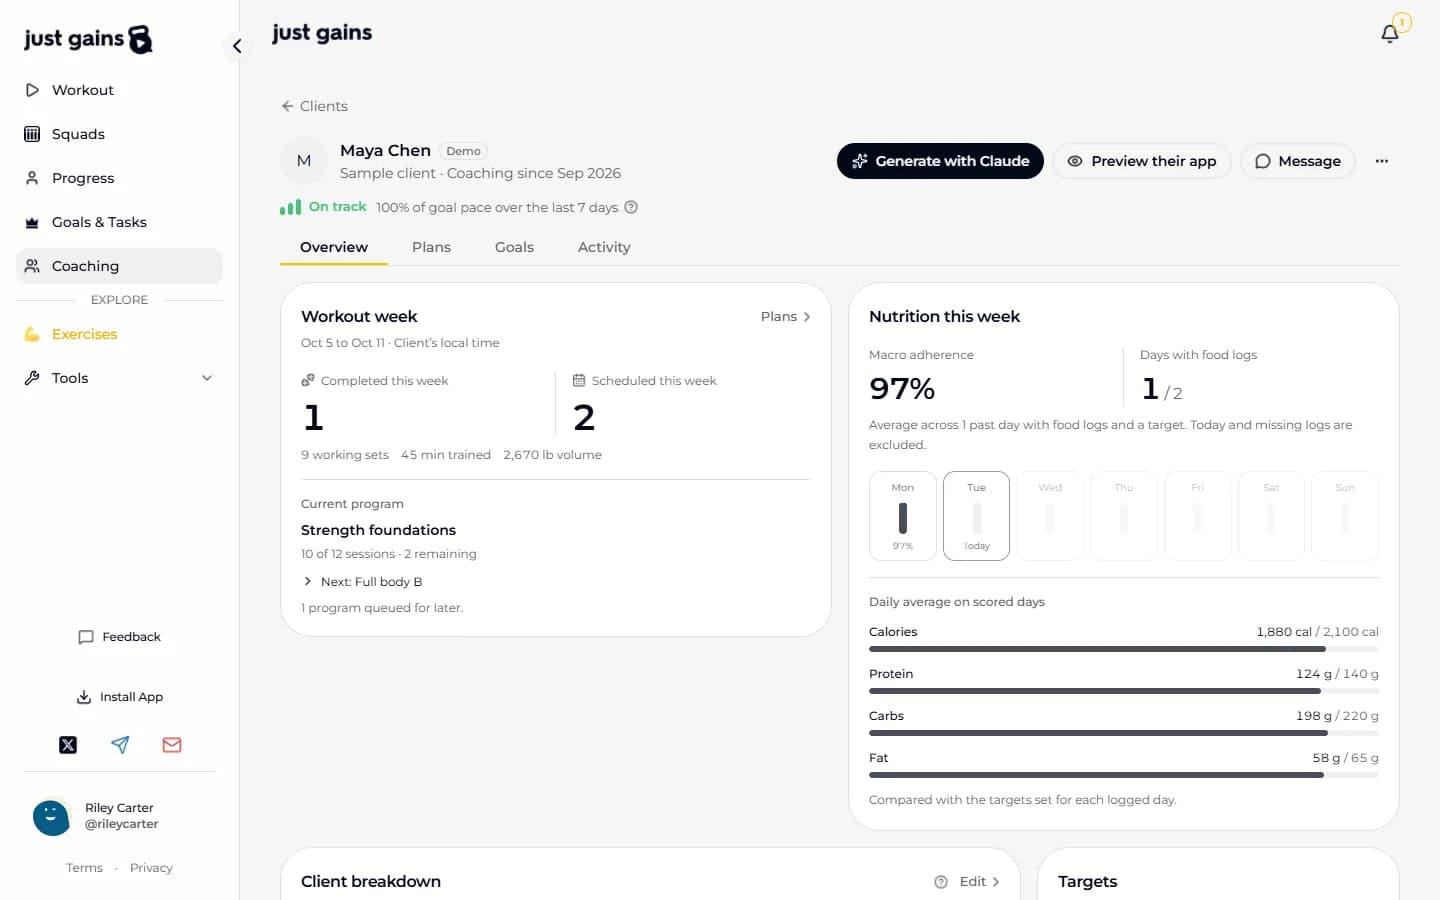This screenshot has width=1440, height=900.
Task: Switch to the Activity tab
Action: (604, 247)
